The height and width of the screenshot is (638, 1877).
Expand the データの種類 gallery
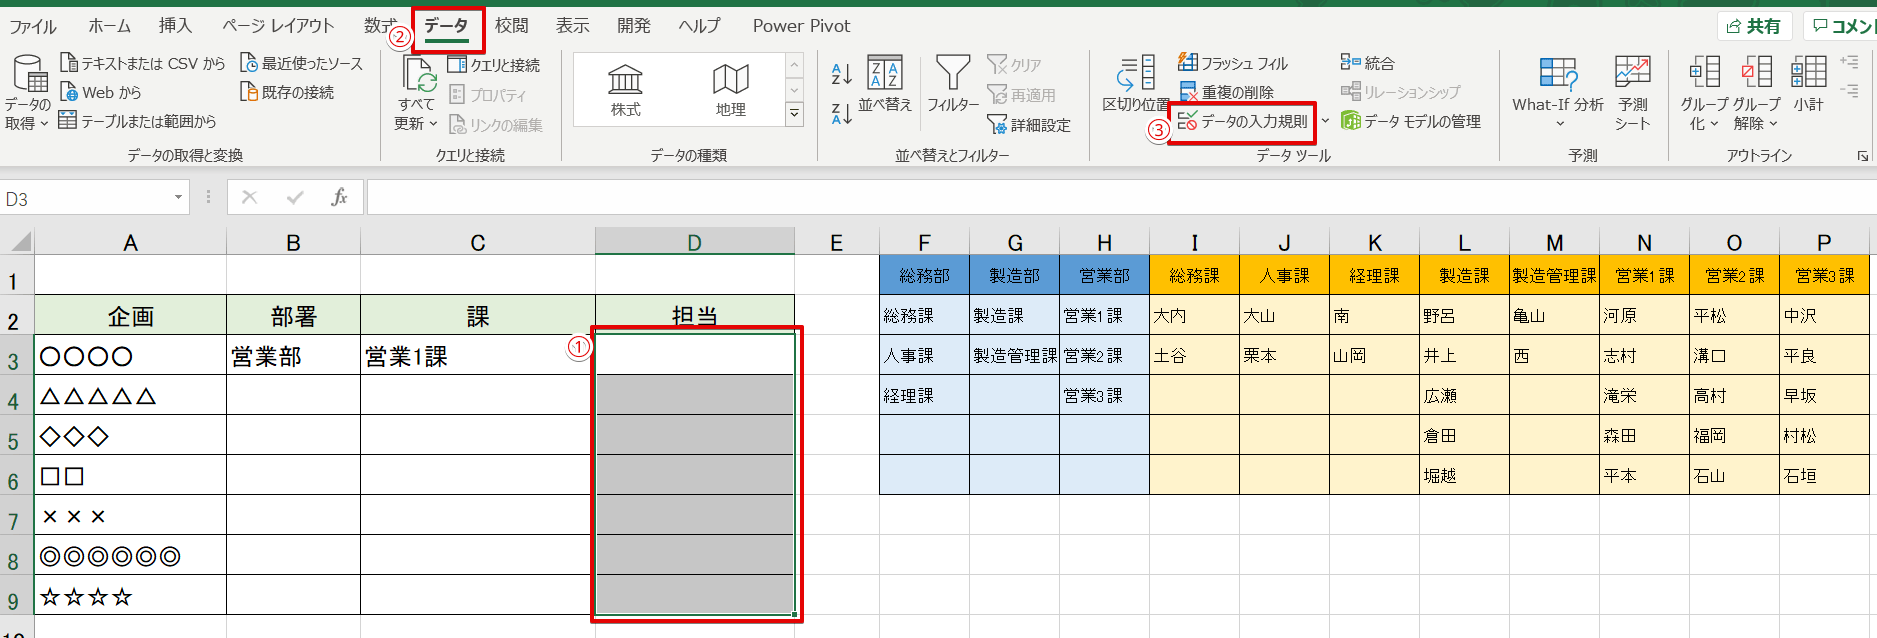tap(794, 114)
